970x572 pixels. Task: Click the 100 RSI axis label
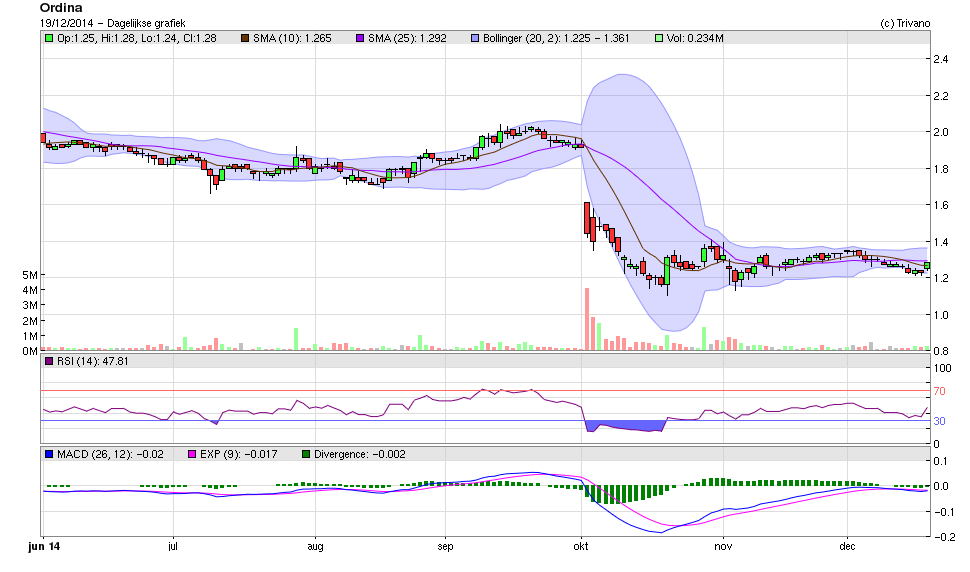point(943,369)
